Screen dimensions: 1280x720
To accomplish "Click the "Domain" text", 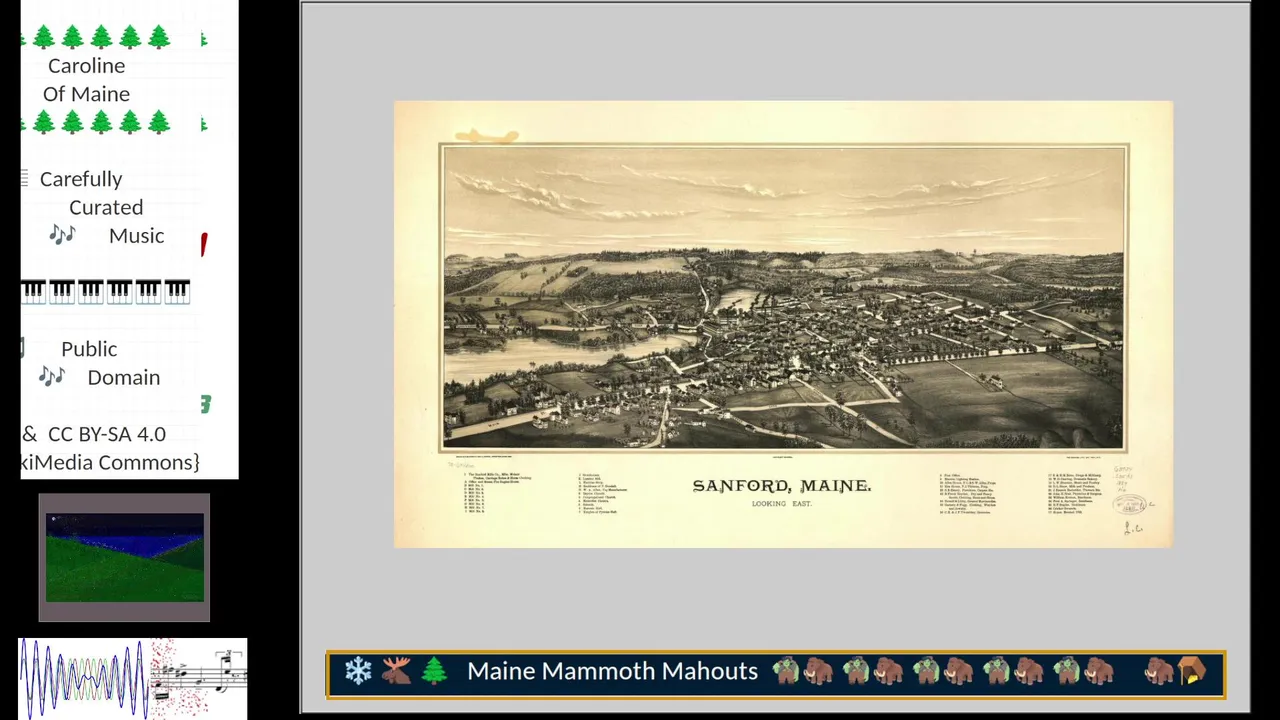I will coord(123,377).
